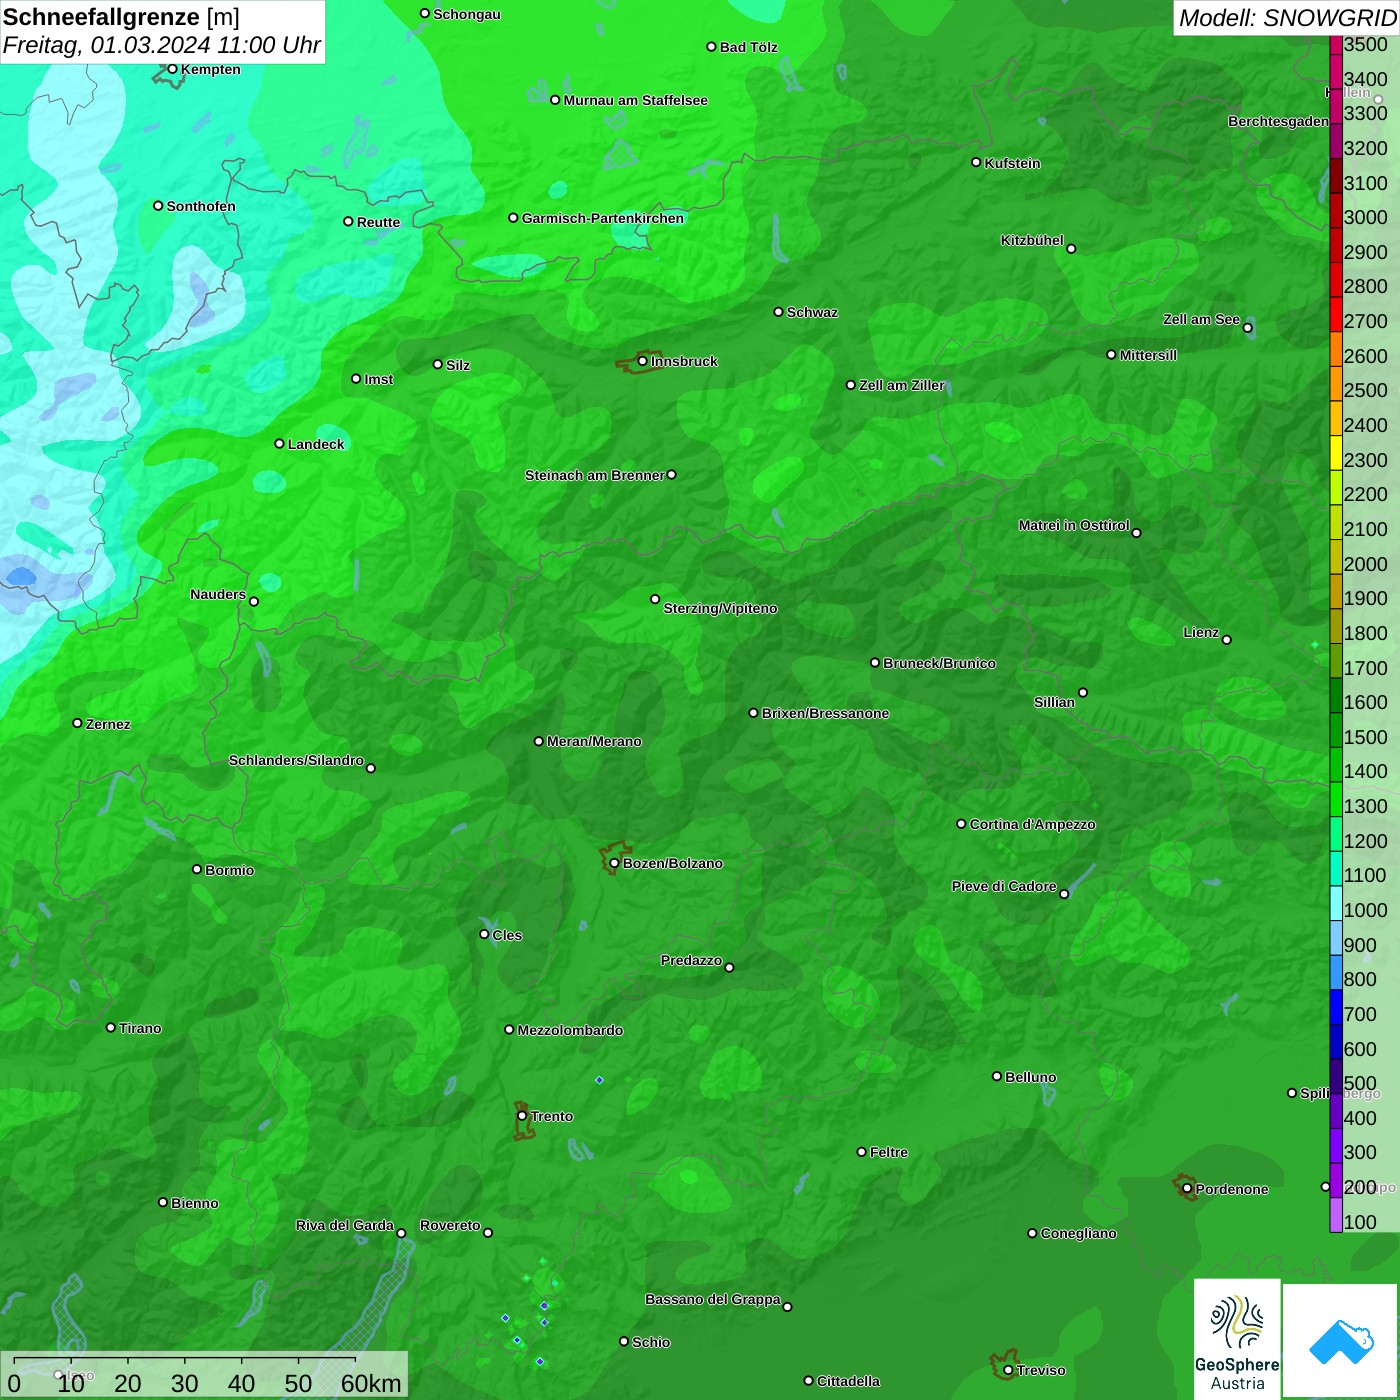Click the Riva del Garda label
The width and height of the screenshot is (1400, 1400).
coord(345,1225)
